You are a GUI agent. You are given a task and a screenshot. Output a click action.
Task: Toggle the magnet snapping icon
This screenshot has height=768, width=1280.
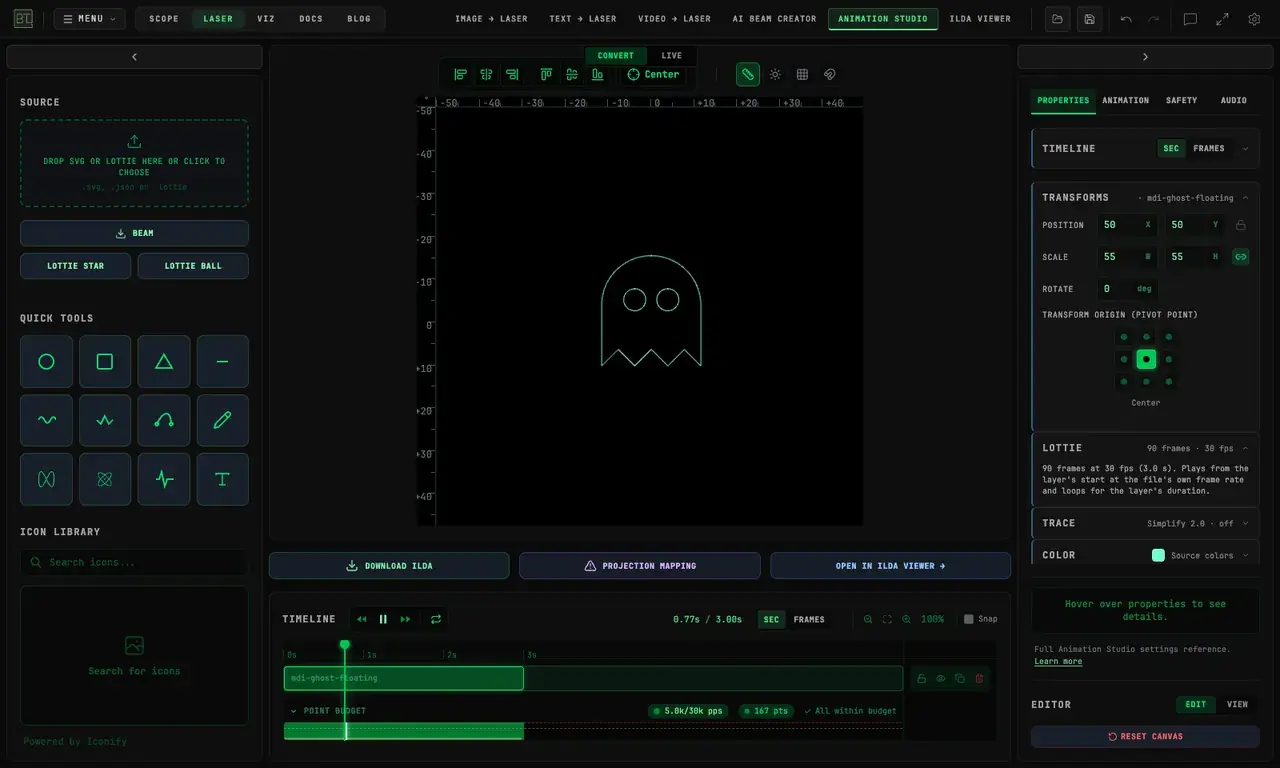(x=829, y=74)
